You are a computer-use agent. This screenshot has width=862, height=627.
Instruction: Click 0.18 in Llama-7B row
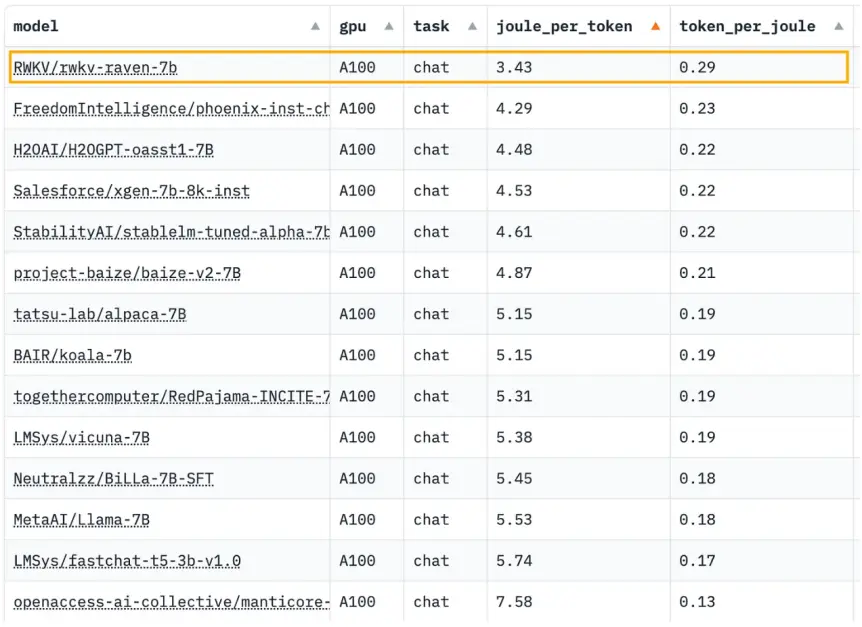[x=697, y=520]
